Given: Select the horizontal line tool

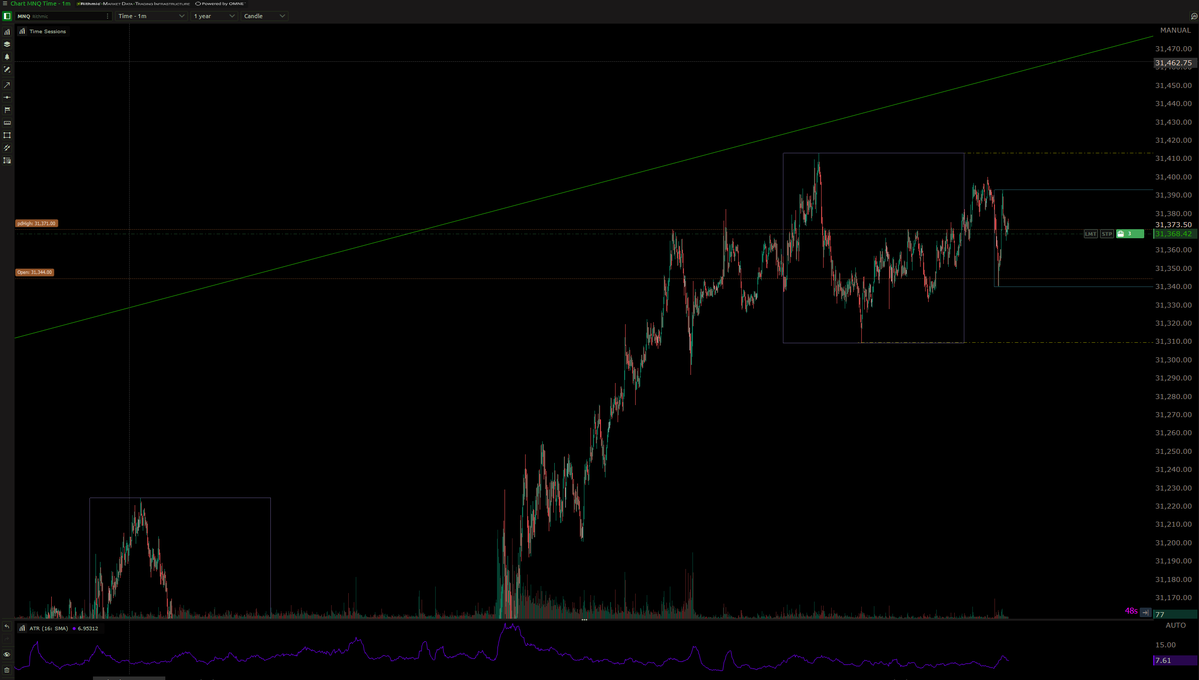Looking at the screenshot, I should click(x=7, y=97).
